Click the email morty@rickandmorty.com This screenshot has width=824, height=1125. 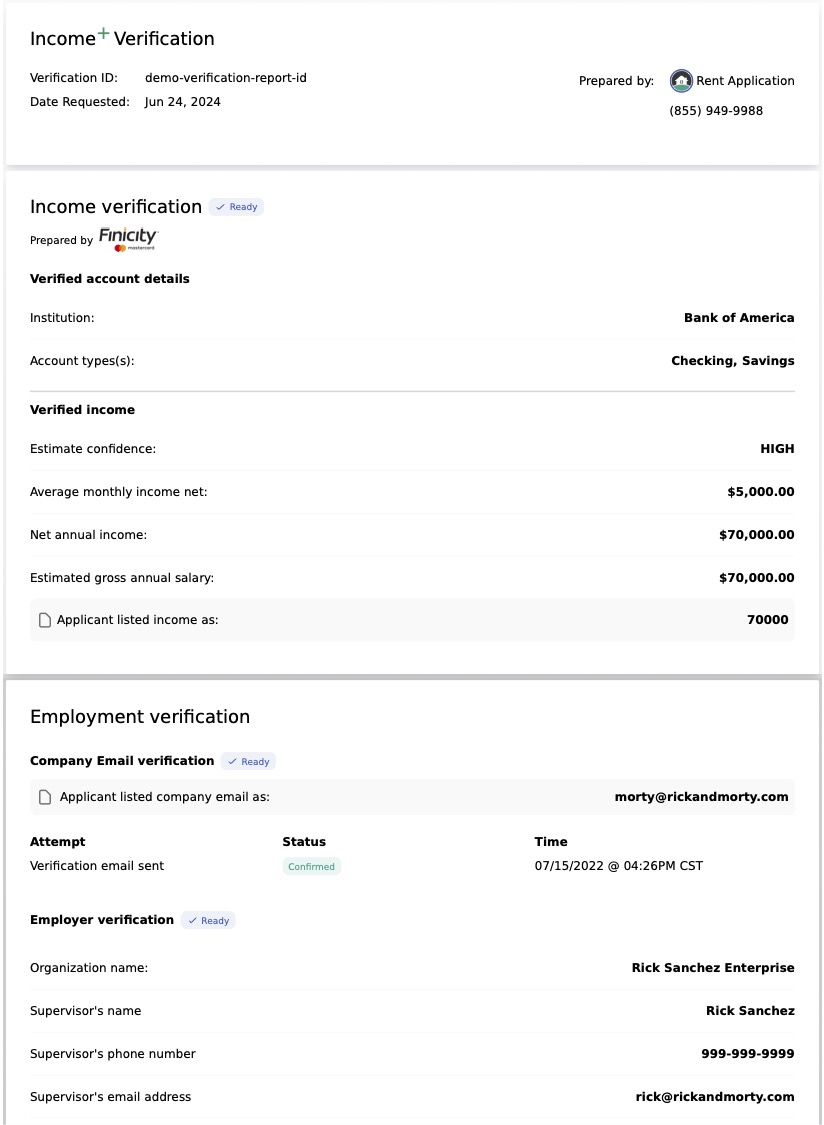point(701,797)
